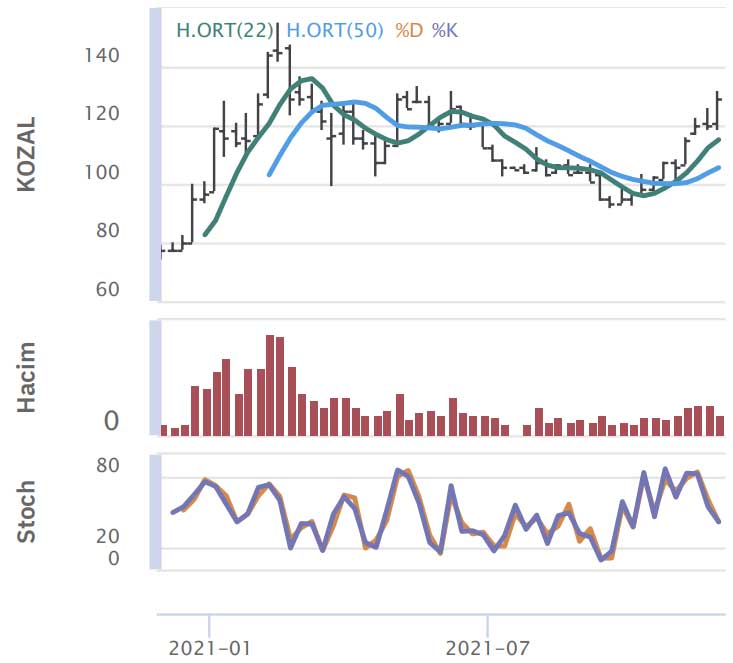Click the tallest volume bar in Hacim
The image size is (733, 663).
270,386
